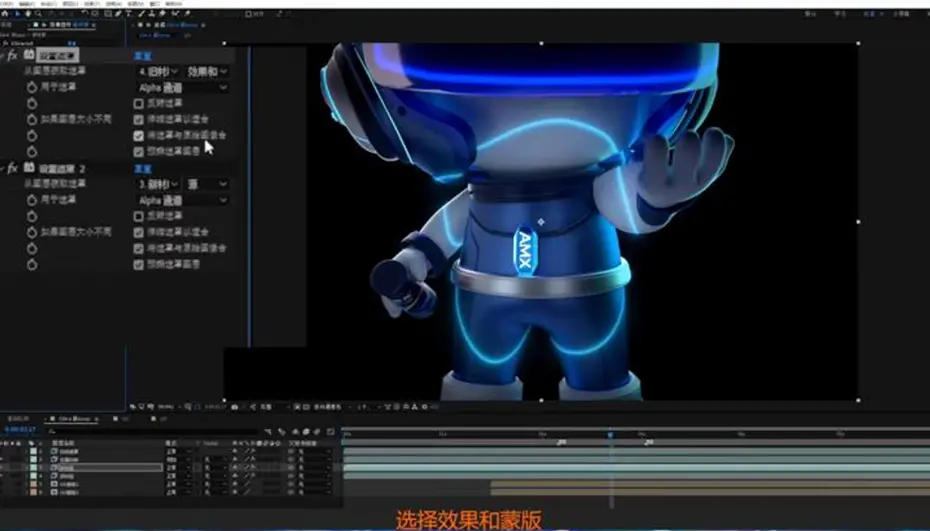This screenshot has width=930, height=531.
Task: Select the Pen tool
Action: click(118, 13)
